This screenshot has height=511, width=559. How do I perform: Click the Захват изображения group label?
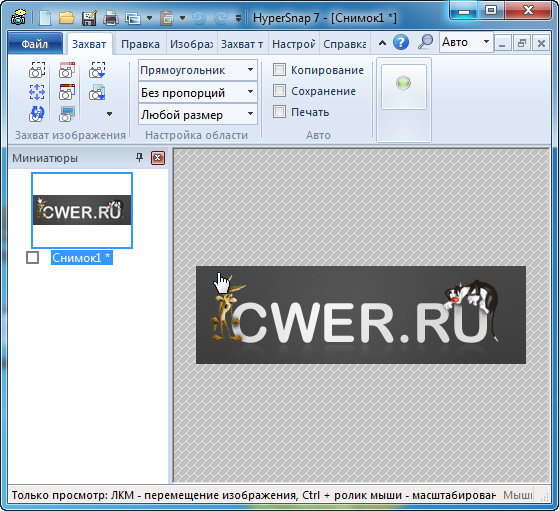point(70,135)
